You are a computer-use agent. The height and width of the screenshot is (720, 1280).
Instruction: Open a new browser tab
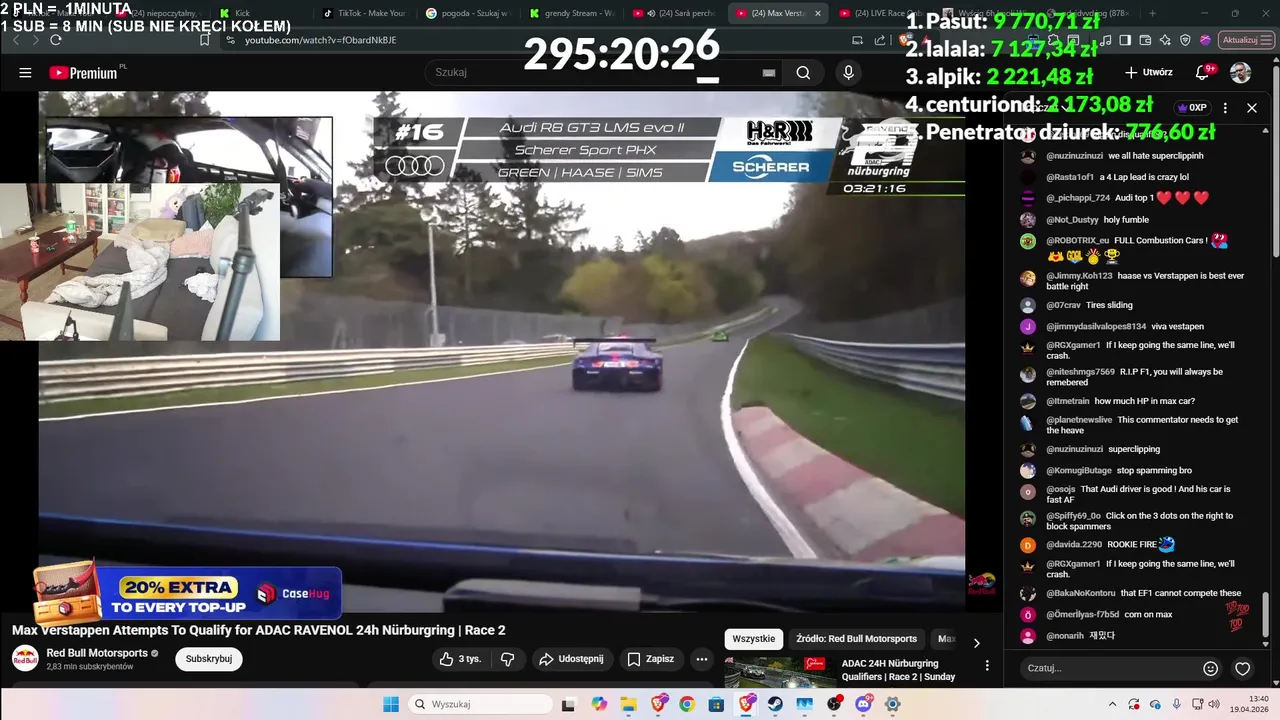pyautogui.click(x=1152, y=13)
